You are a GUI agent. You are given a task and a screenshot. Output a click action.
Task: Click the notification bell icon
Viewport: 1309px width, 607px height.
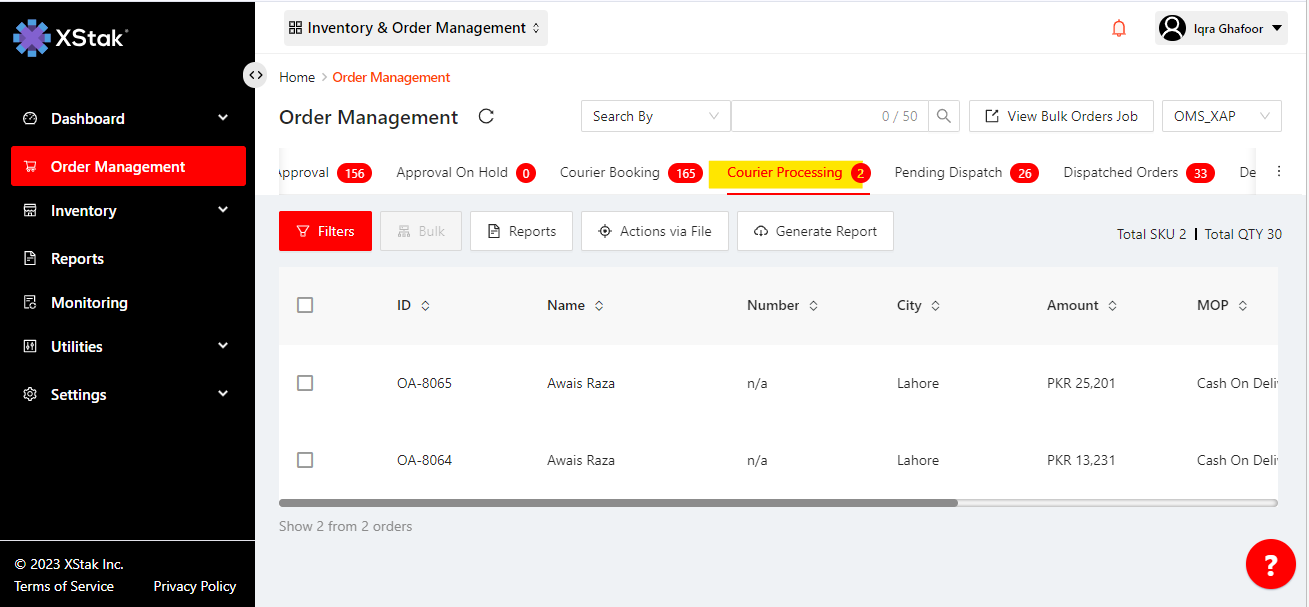pyautogui.click(x=1119, y=28)
